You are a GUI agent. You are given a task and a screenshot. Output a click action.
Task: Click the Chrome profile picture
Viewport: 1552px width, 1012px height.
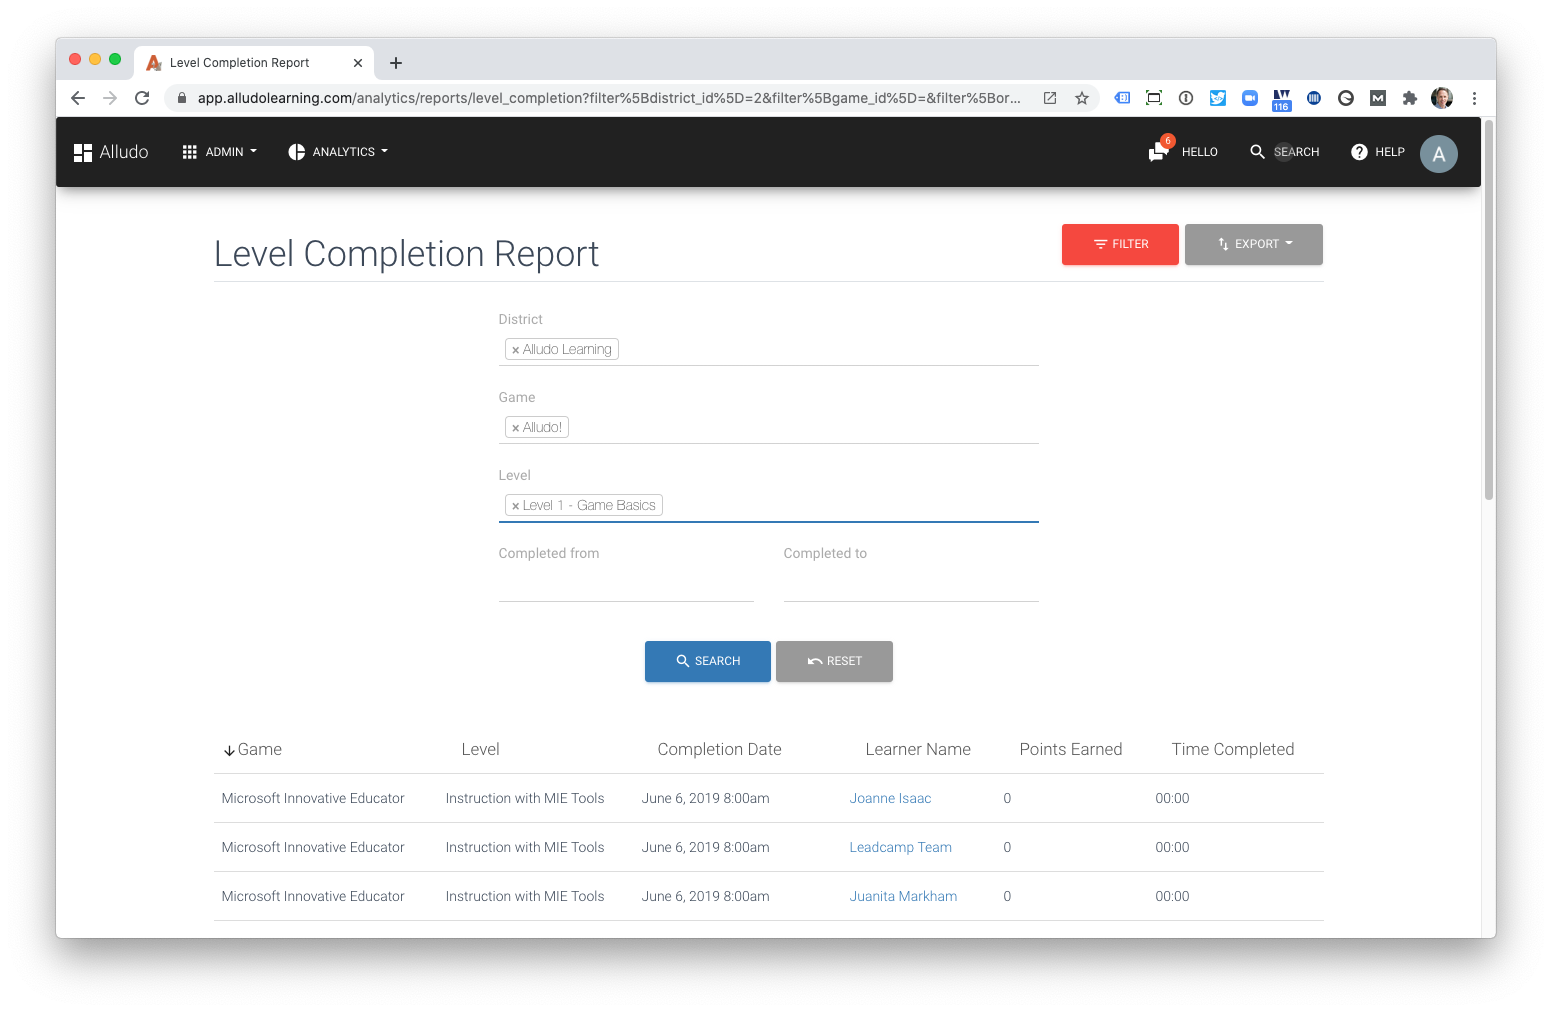click(1442, 98)
